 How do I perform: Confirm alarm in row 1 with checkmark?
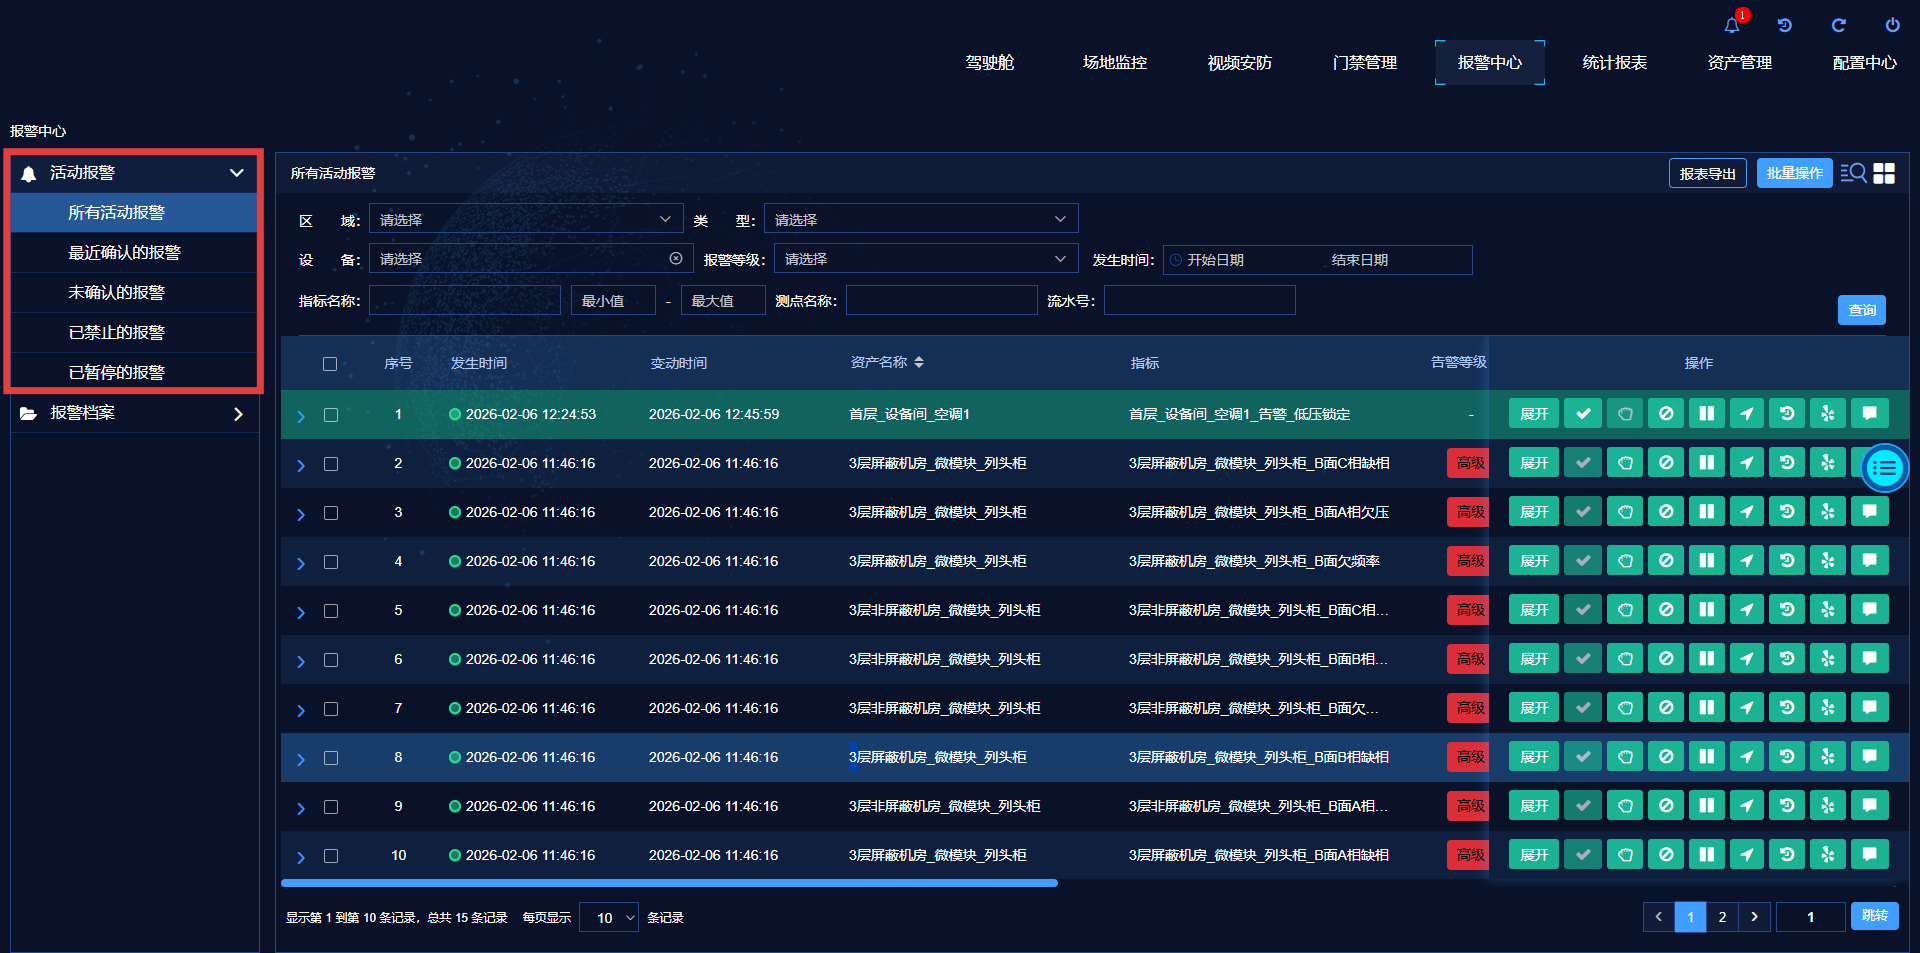pyautogui.click(x=1582, y=414)
